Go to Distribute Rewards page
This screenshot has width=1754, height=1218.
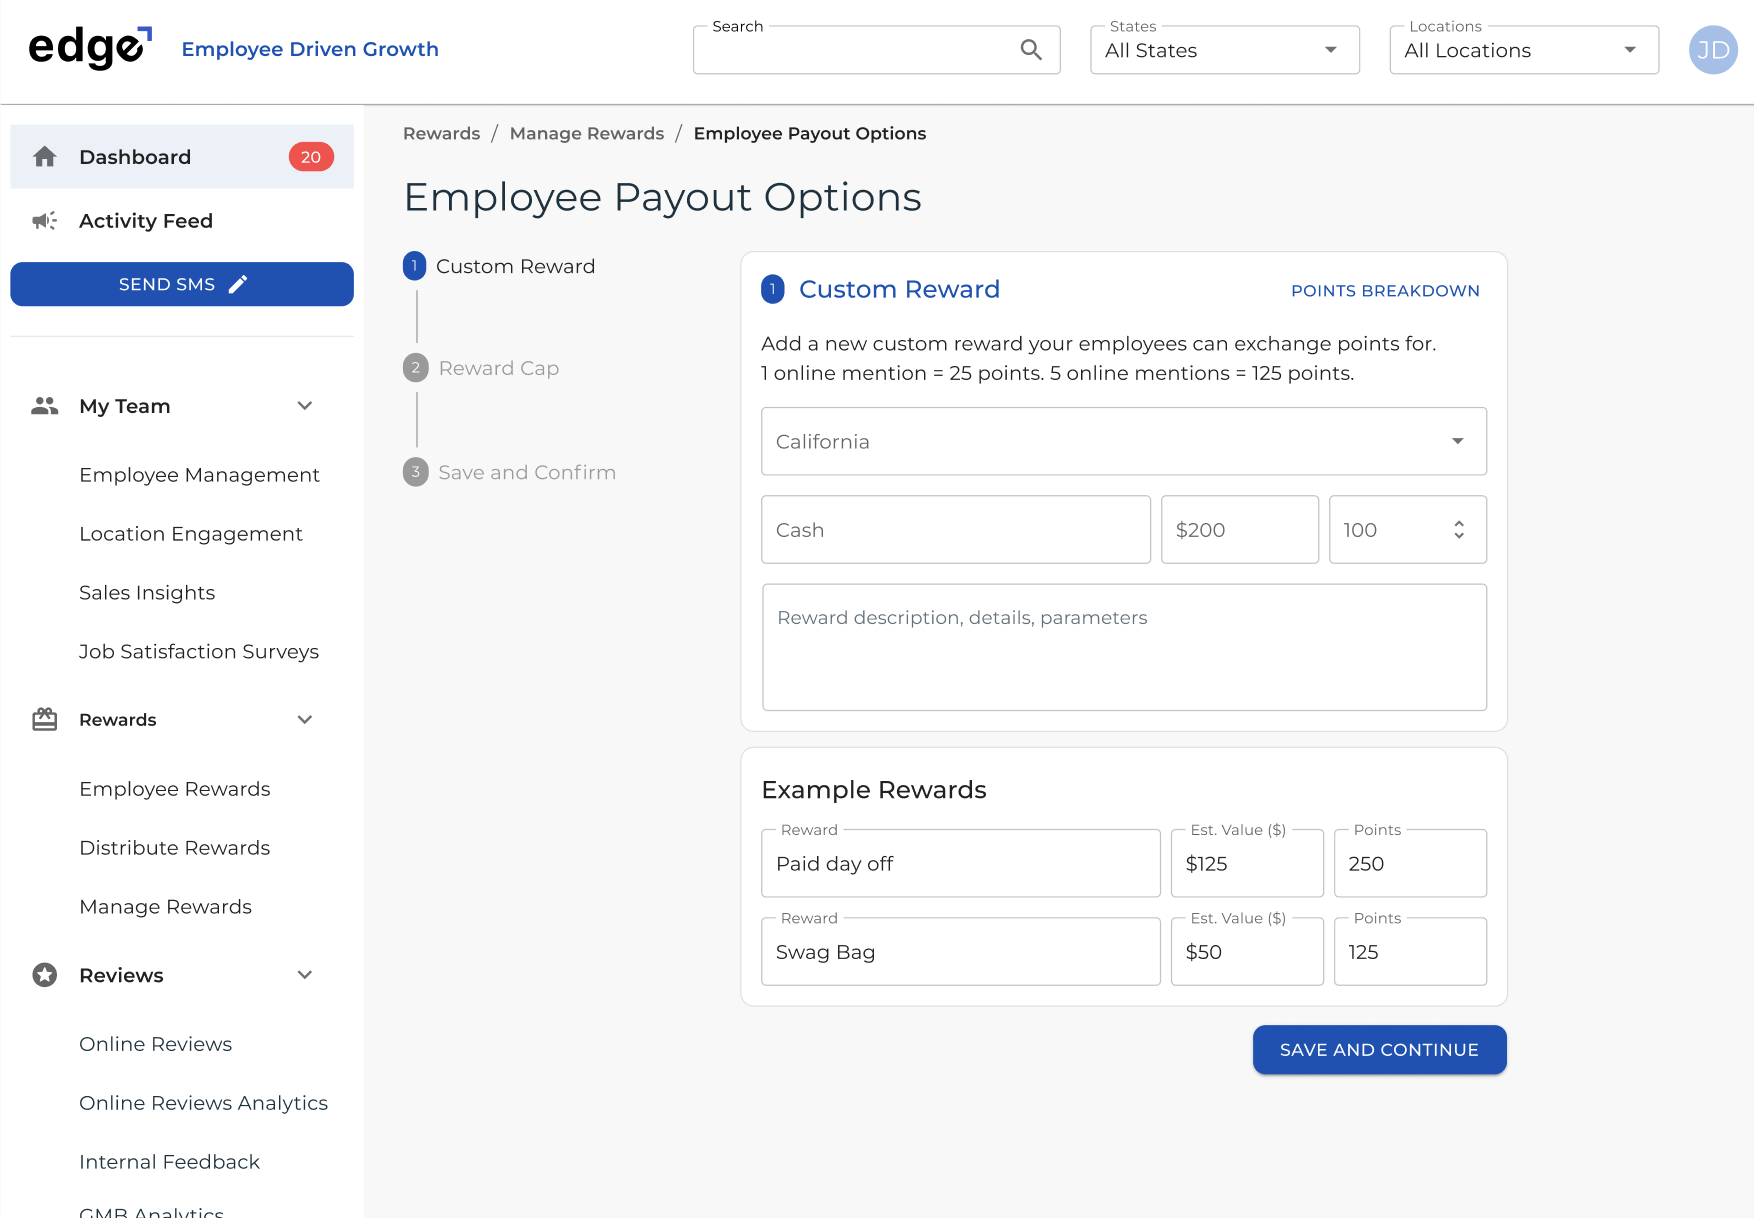(174, 848)
